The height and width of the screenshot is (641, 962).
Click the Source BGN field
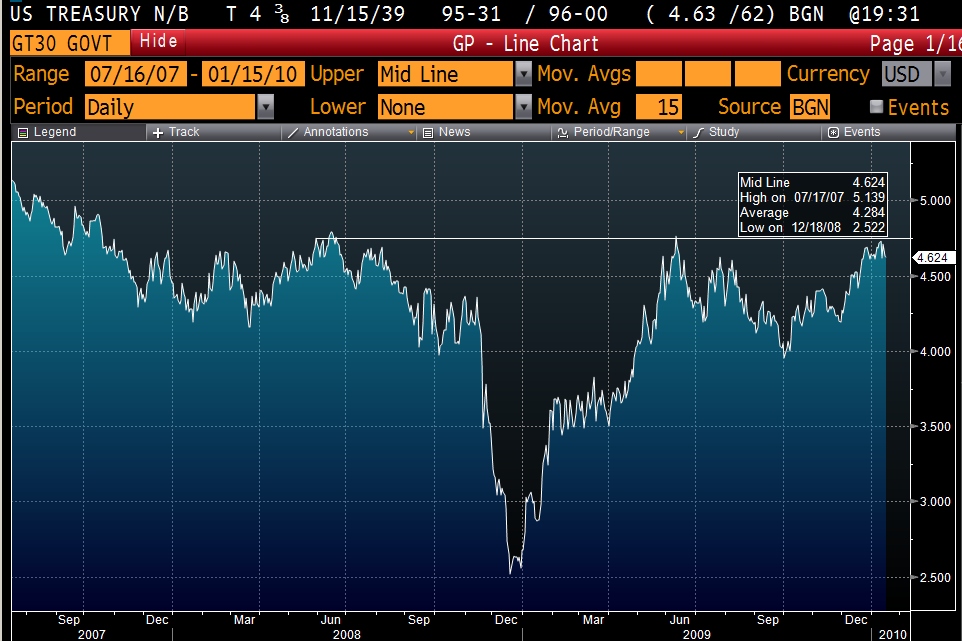[809, 107]
